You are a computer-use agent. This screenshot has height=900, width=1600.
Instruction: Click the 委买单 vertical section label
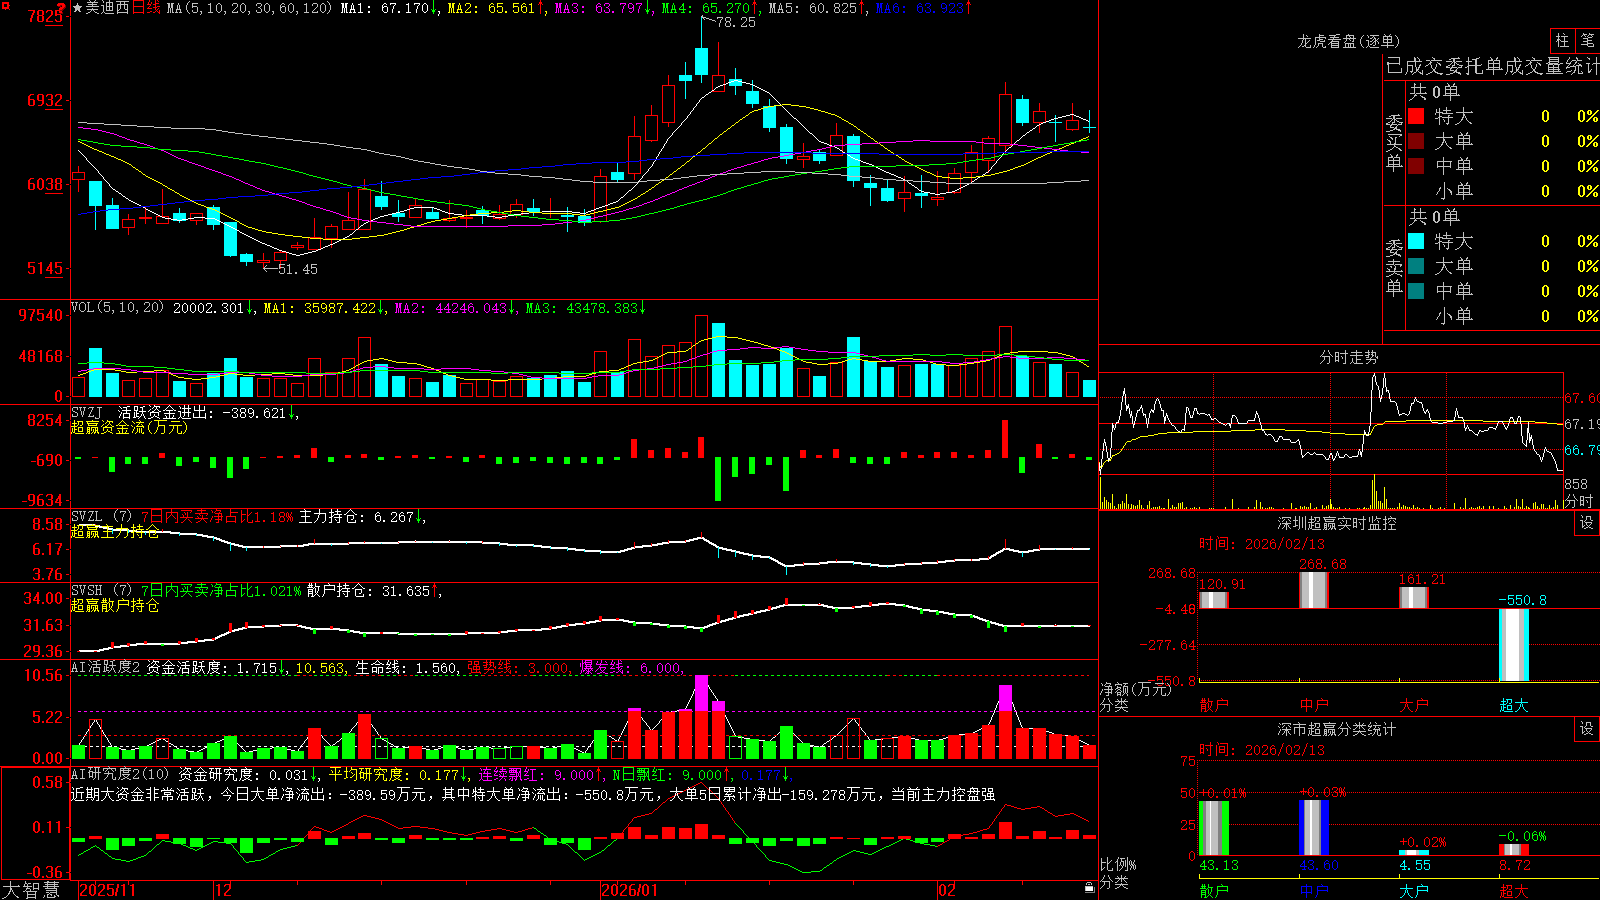click(x=1394, y=142)
